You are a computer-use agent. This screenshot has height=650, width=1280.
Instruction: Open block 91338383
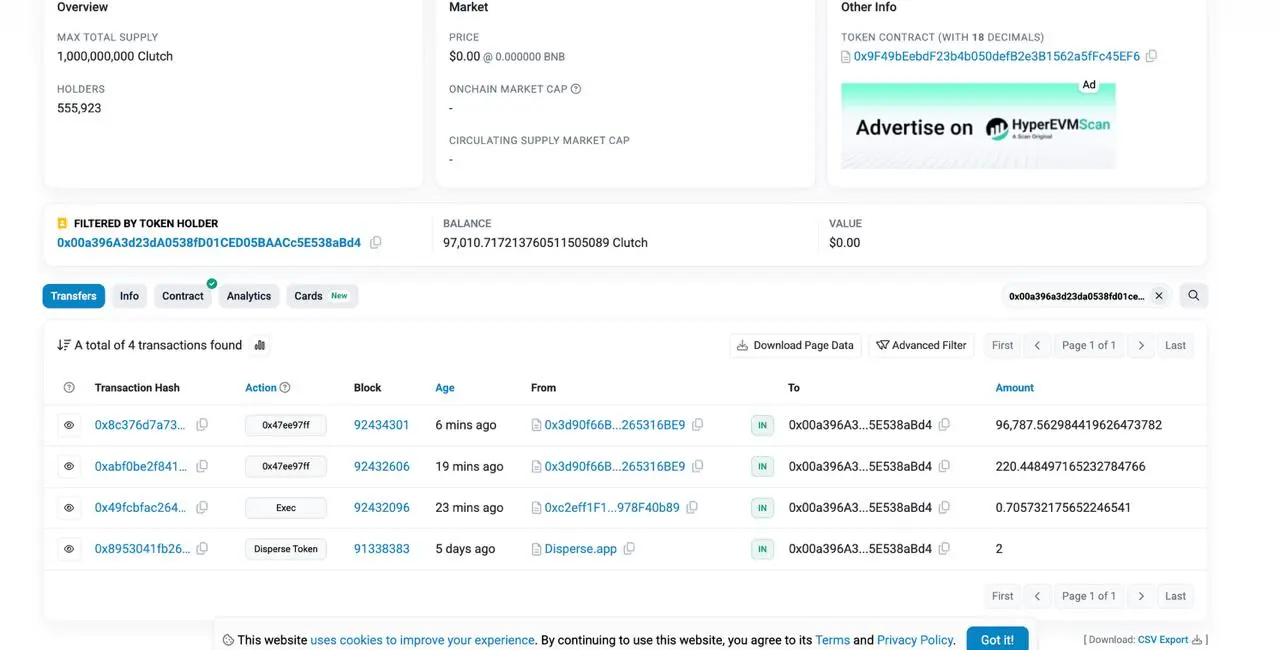[382, 549]
